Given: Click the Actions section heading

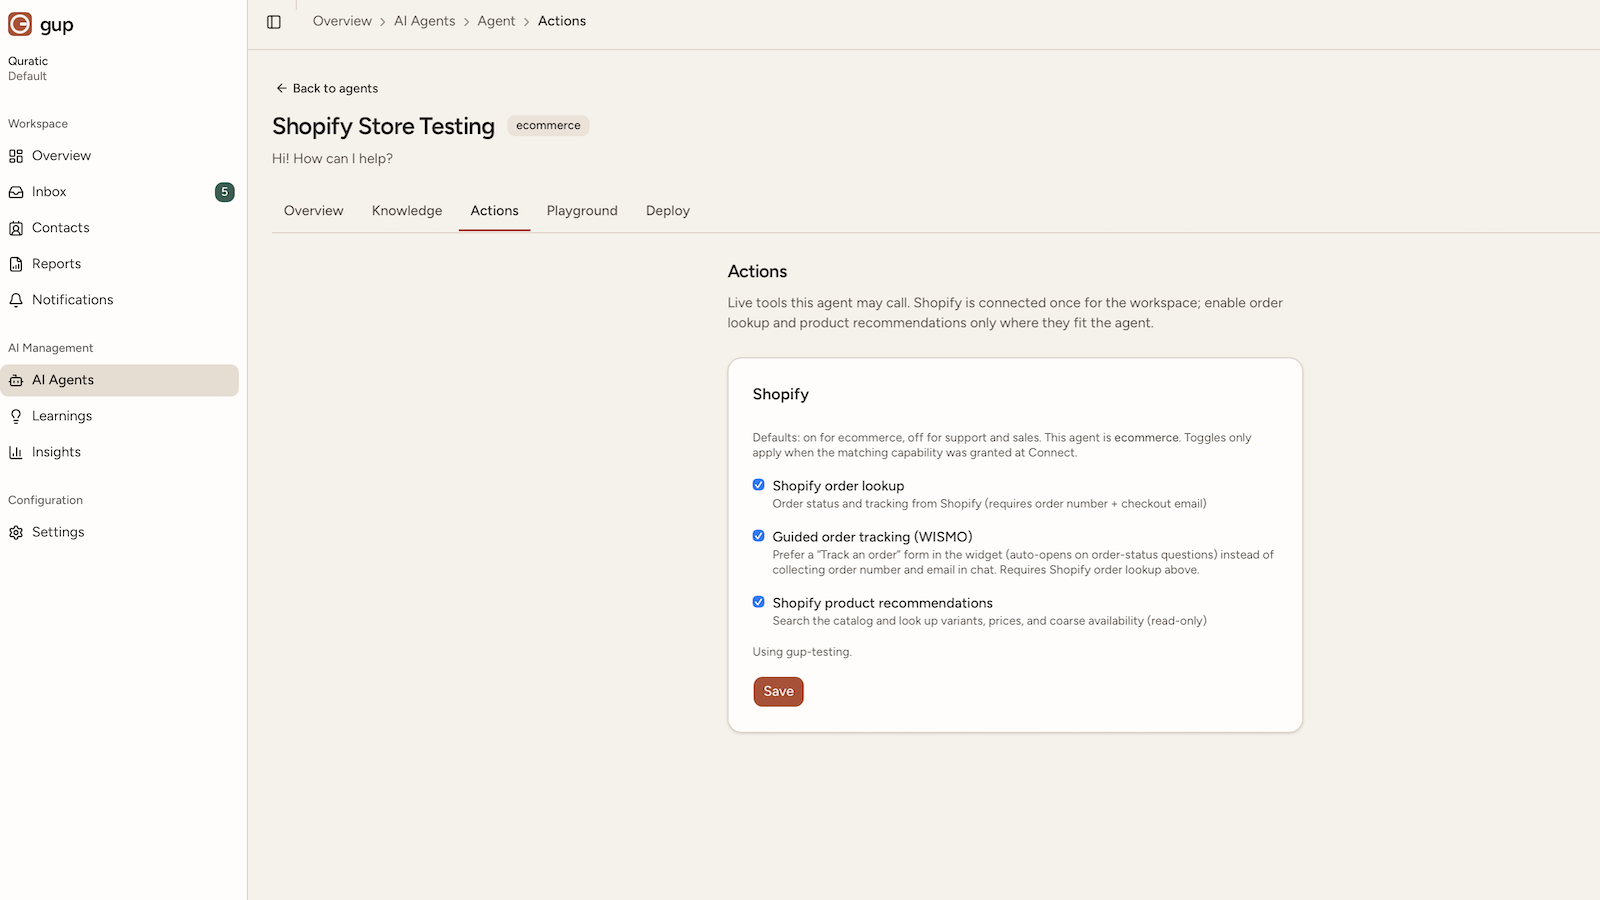Looking at the screenshot, I should [757, 271].
